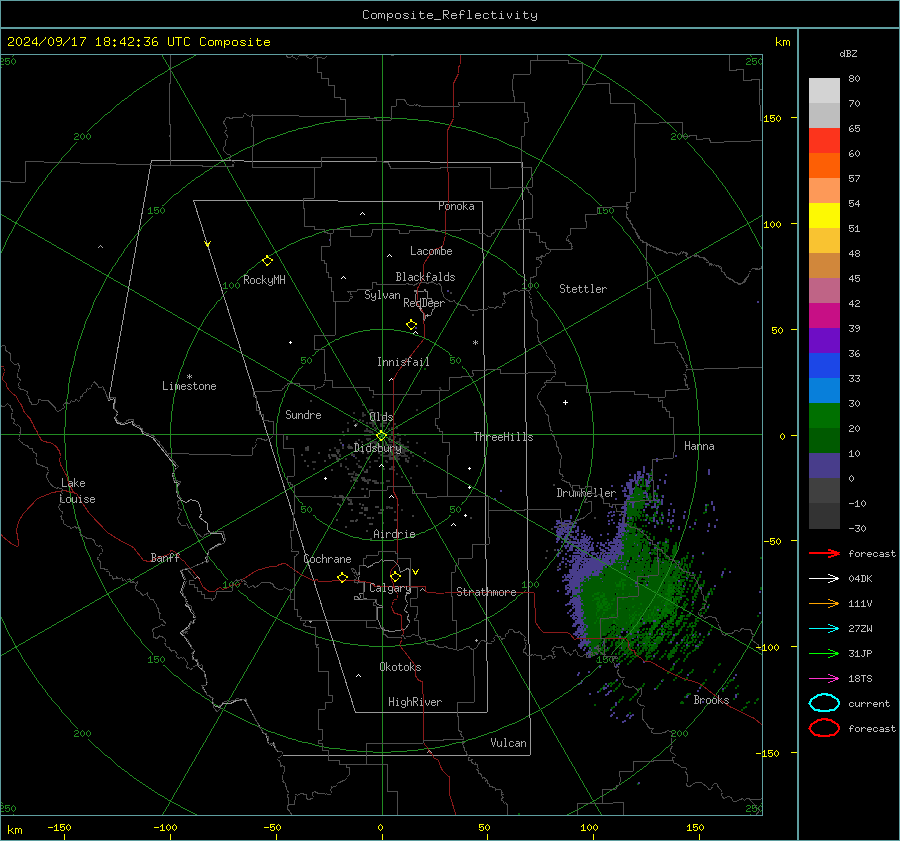Click the Drumheller city label
The height and width of the screenshot is (841, 900).
(585, 493)
